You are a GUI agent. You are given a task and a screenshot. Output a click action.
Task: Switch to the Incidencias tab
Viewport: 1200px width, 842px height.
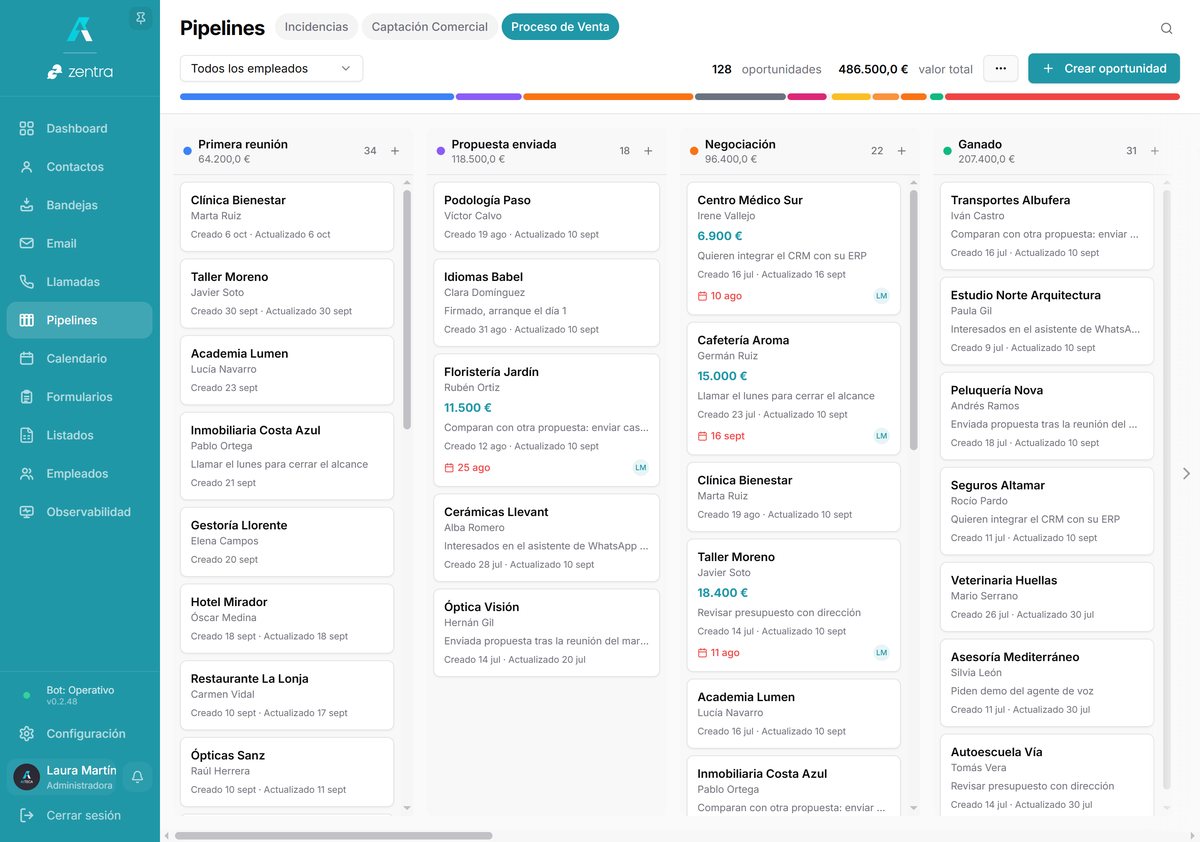316,27
